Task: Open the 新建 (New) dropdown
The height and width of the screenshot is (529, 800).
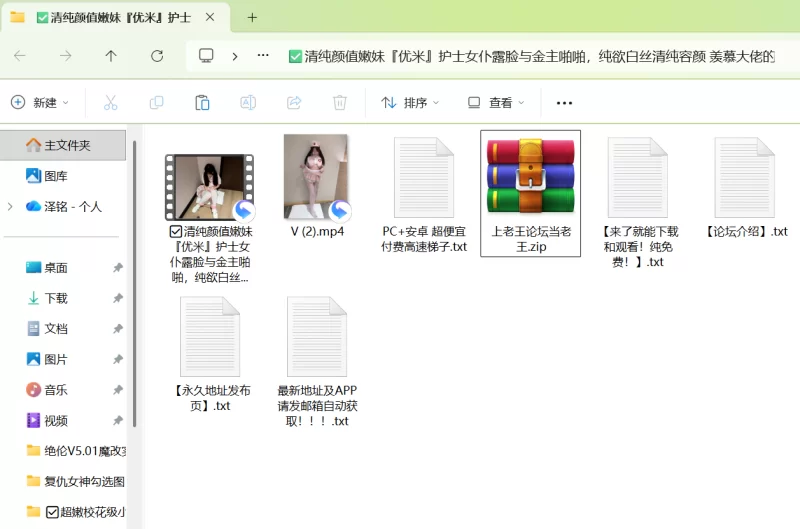Action: [40, 102]
